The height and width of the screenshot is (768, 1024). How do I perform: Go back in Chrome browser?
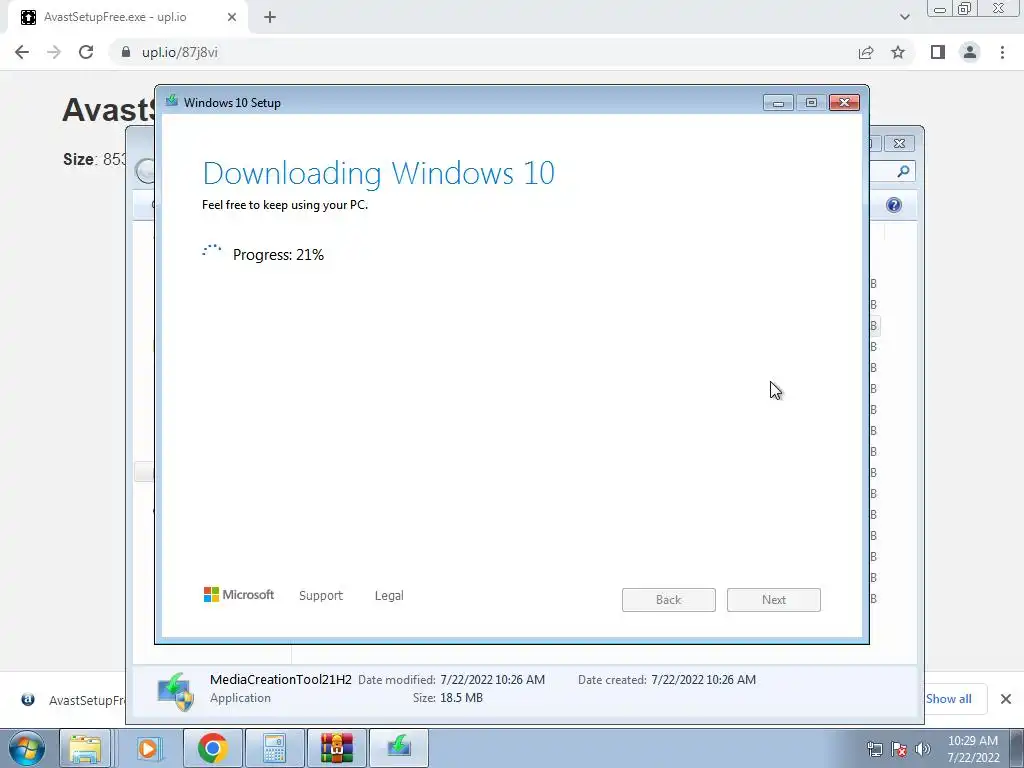[x=22, y=52]
